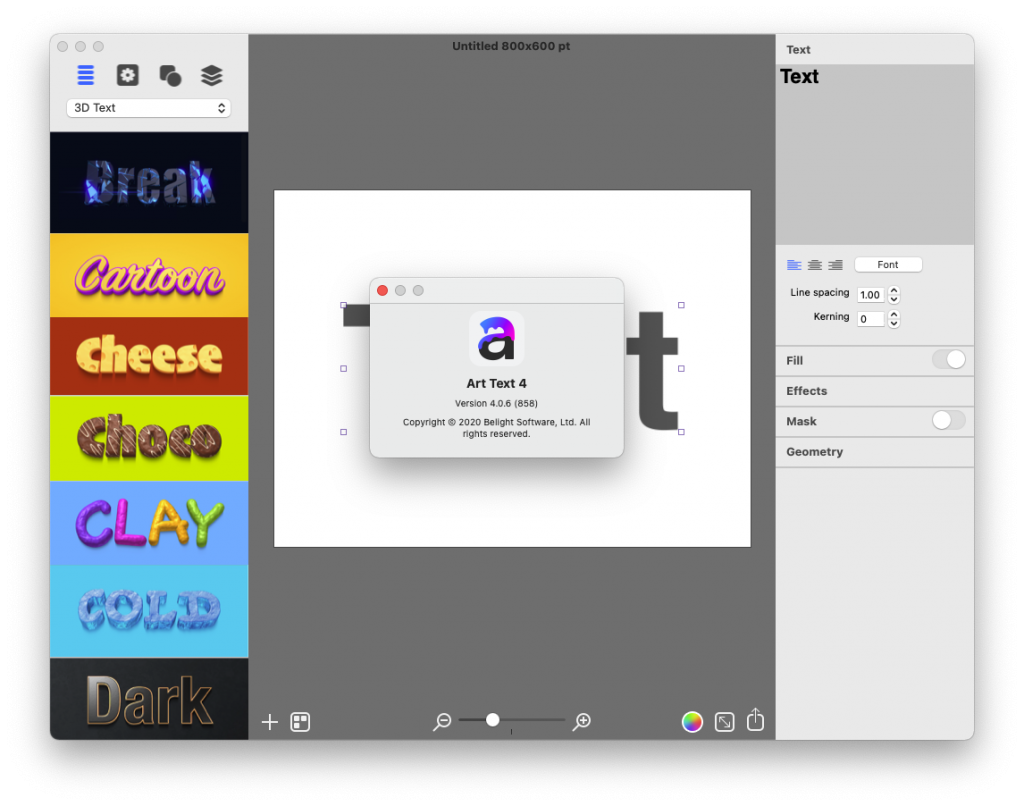Apply the COLD text style
Viewport: 1024px width, 806px height.
[149, 611]
